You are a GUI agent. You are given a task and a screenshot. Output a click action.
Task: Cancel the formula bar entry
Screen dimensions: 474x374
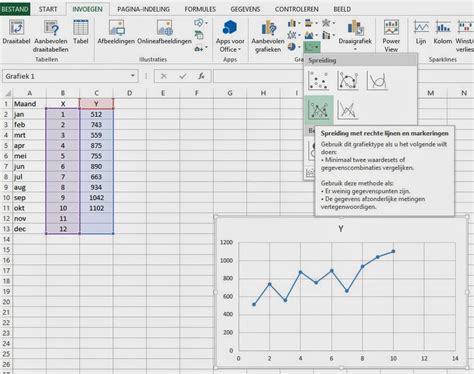(x=164, y=76)
